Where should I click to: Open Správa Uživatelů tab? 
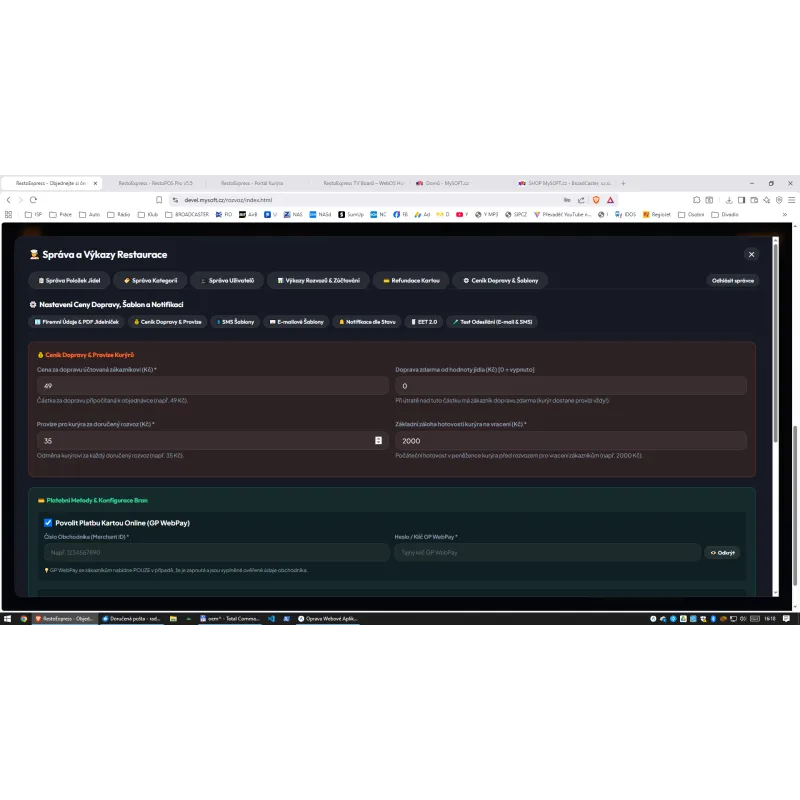click(x=227, y=280)
